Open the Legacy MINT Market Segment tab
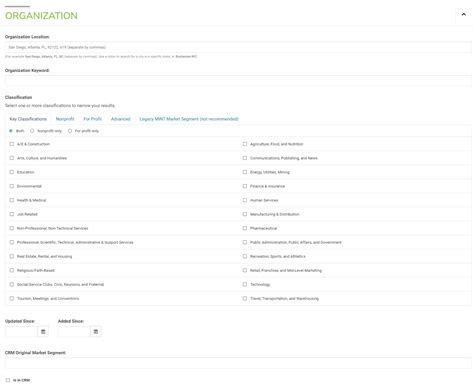The image size is (474, 392). [189, 119]
